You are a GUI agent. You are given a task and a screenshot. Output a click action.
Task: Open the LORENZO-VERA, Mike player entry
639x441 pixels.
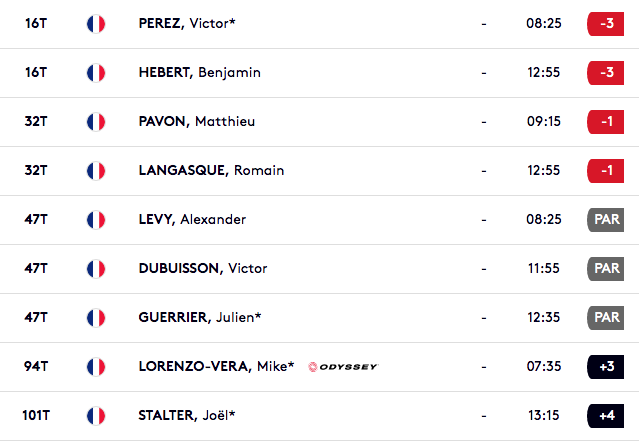click(x=216, y=366)
